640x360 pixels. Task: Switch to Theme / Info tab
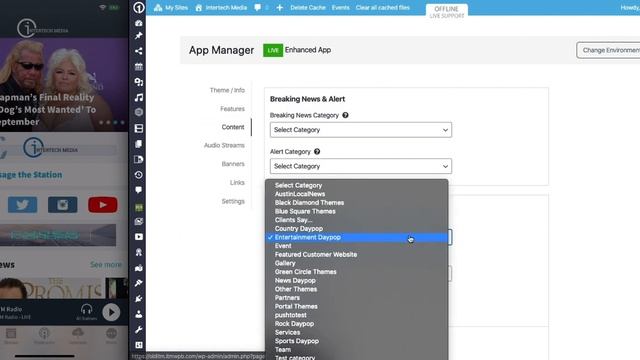pos(227,90)
